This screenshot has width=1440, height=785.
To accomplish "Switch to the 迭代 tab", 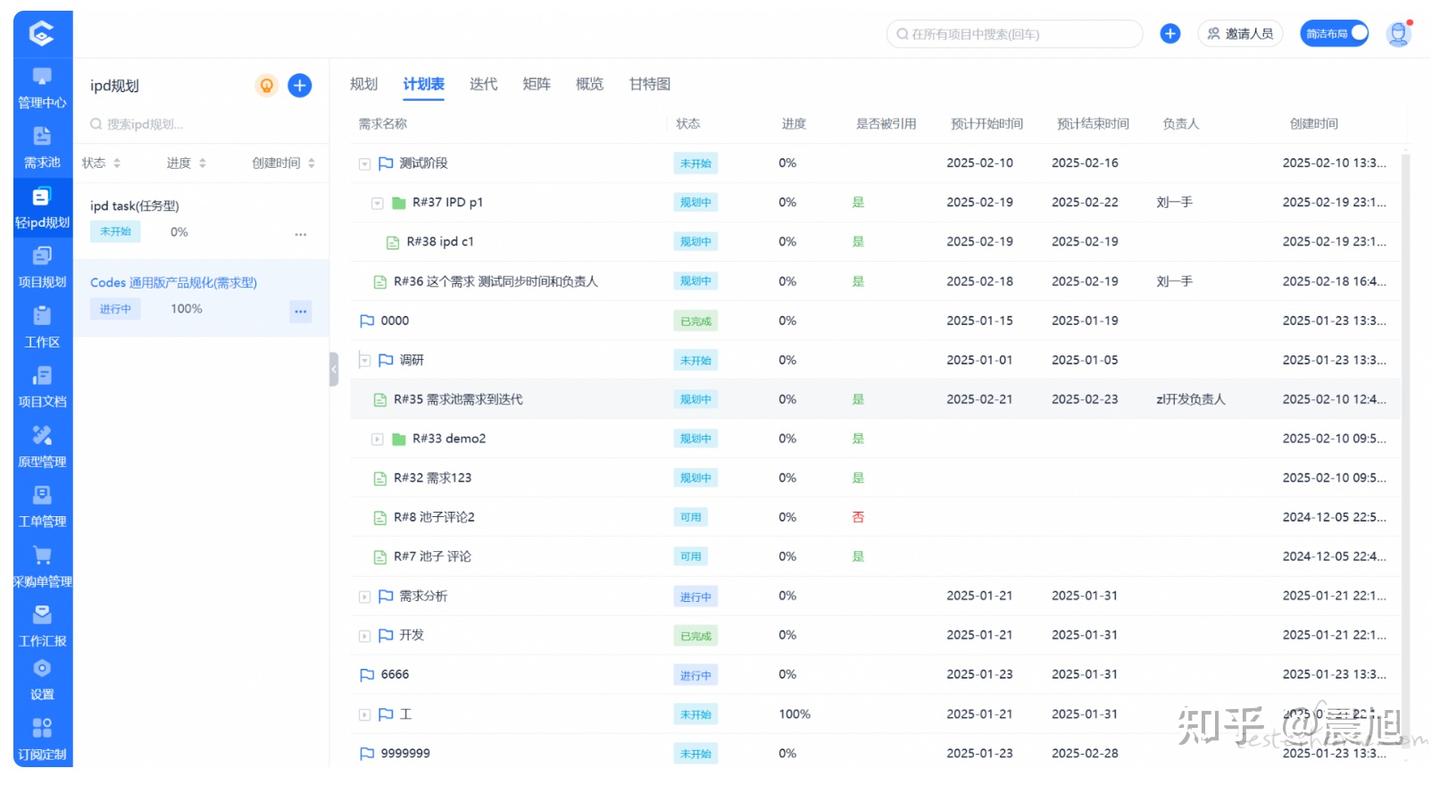I will (x=484, y=84).
